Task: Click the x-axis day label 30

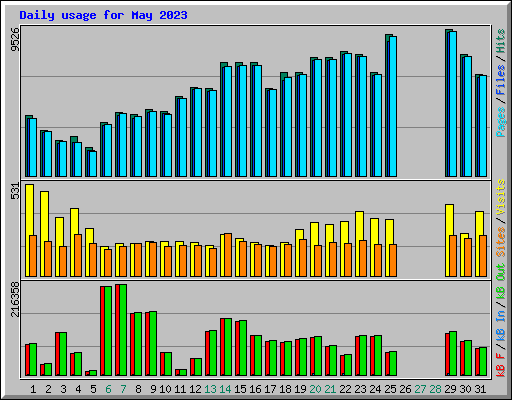Action: (x=465, y=389)
